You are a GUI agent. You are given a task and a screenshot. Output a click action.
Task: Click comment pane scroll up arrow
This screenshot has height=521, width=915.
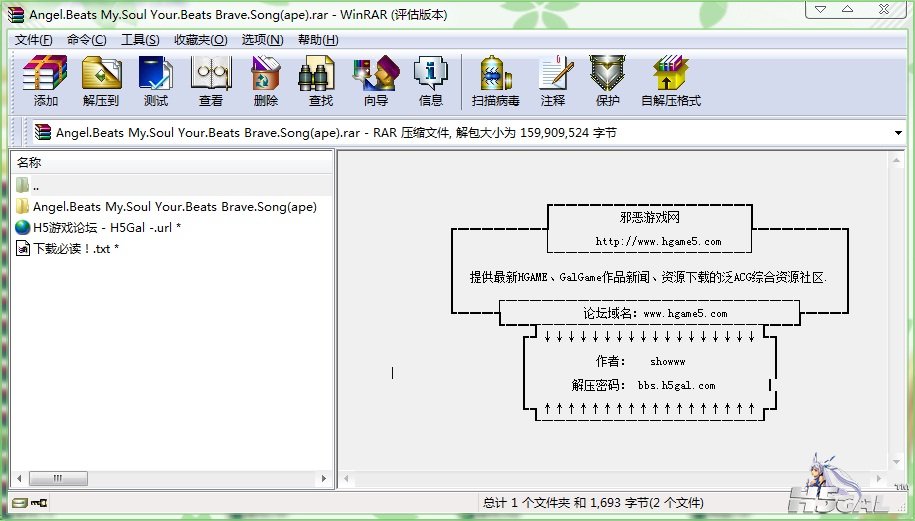coord(896,159)
